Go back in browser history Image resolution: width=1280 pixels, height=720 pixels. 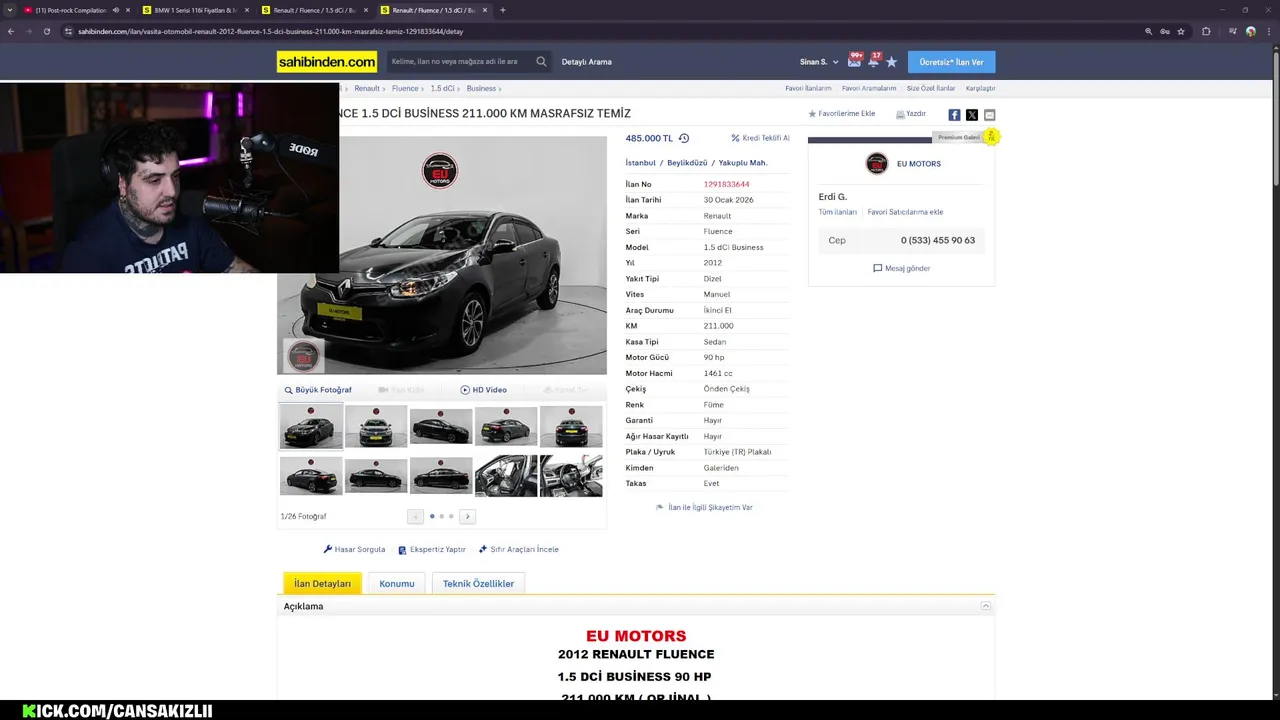tap(11, 31)
